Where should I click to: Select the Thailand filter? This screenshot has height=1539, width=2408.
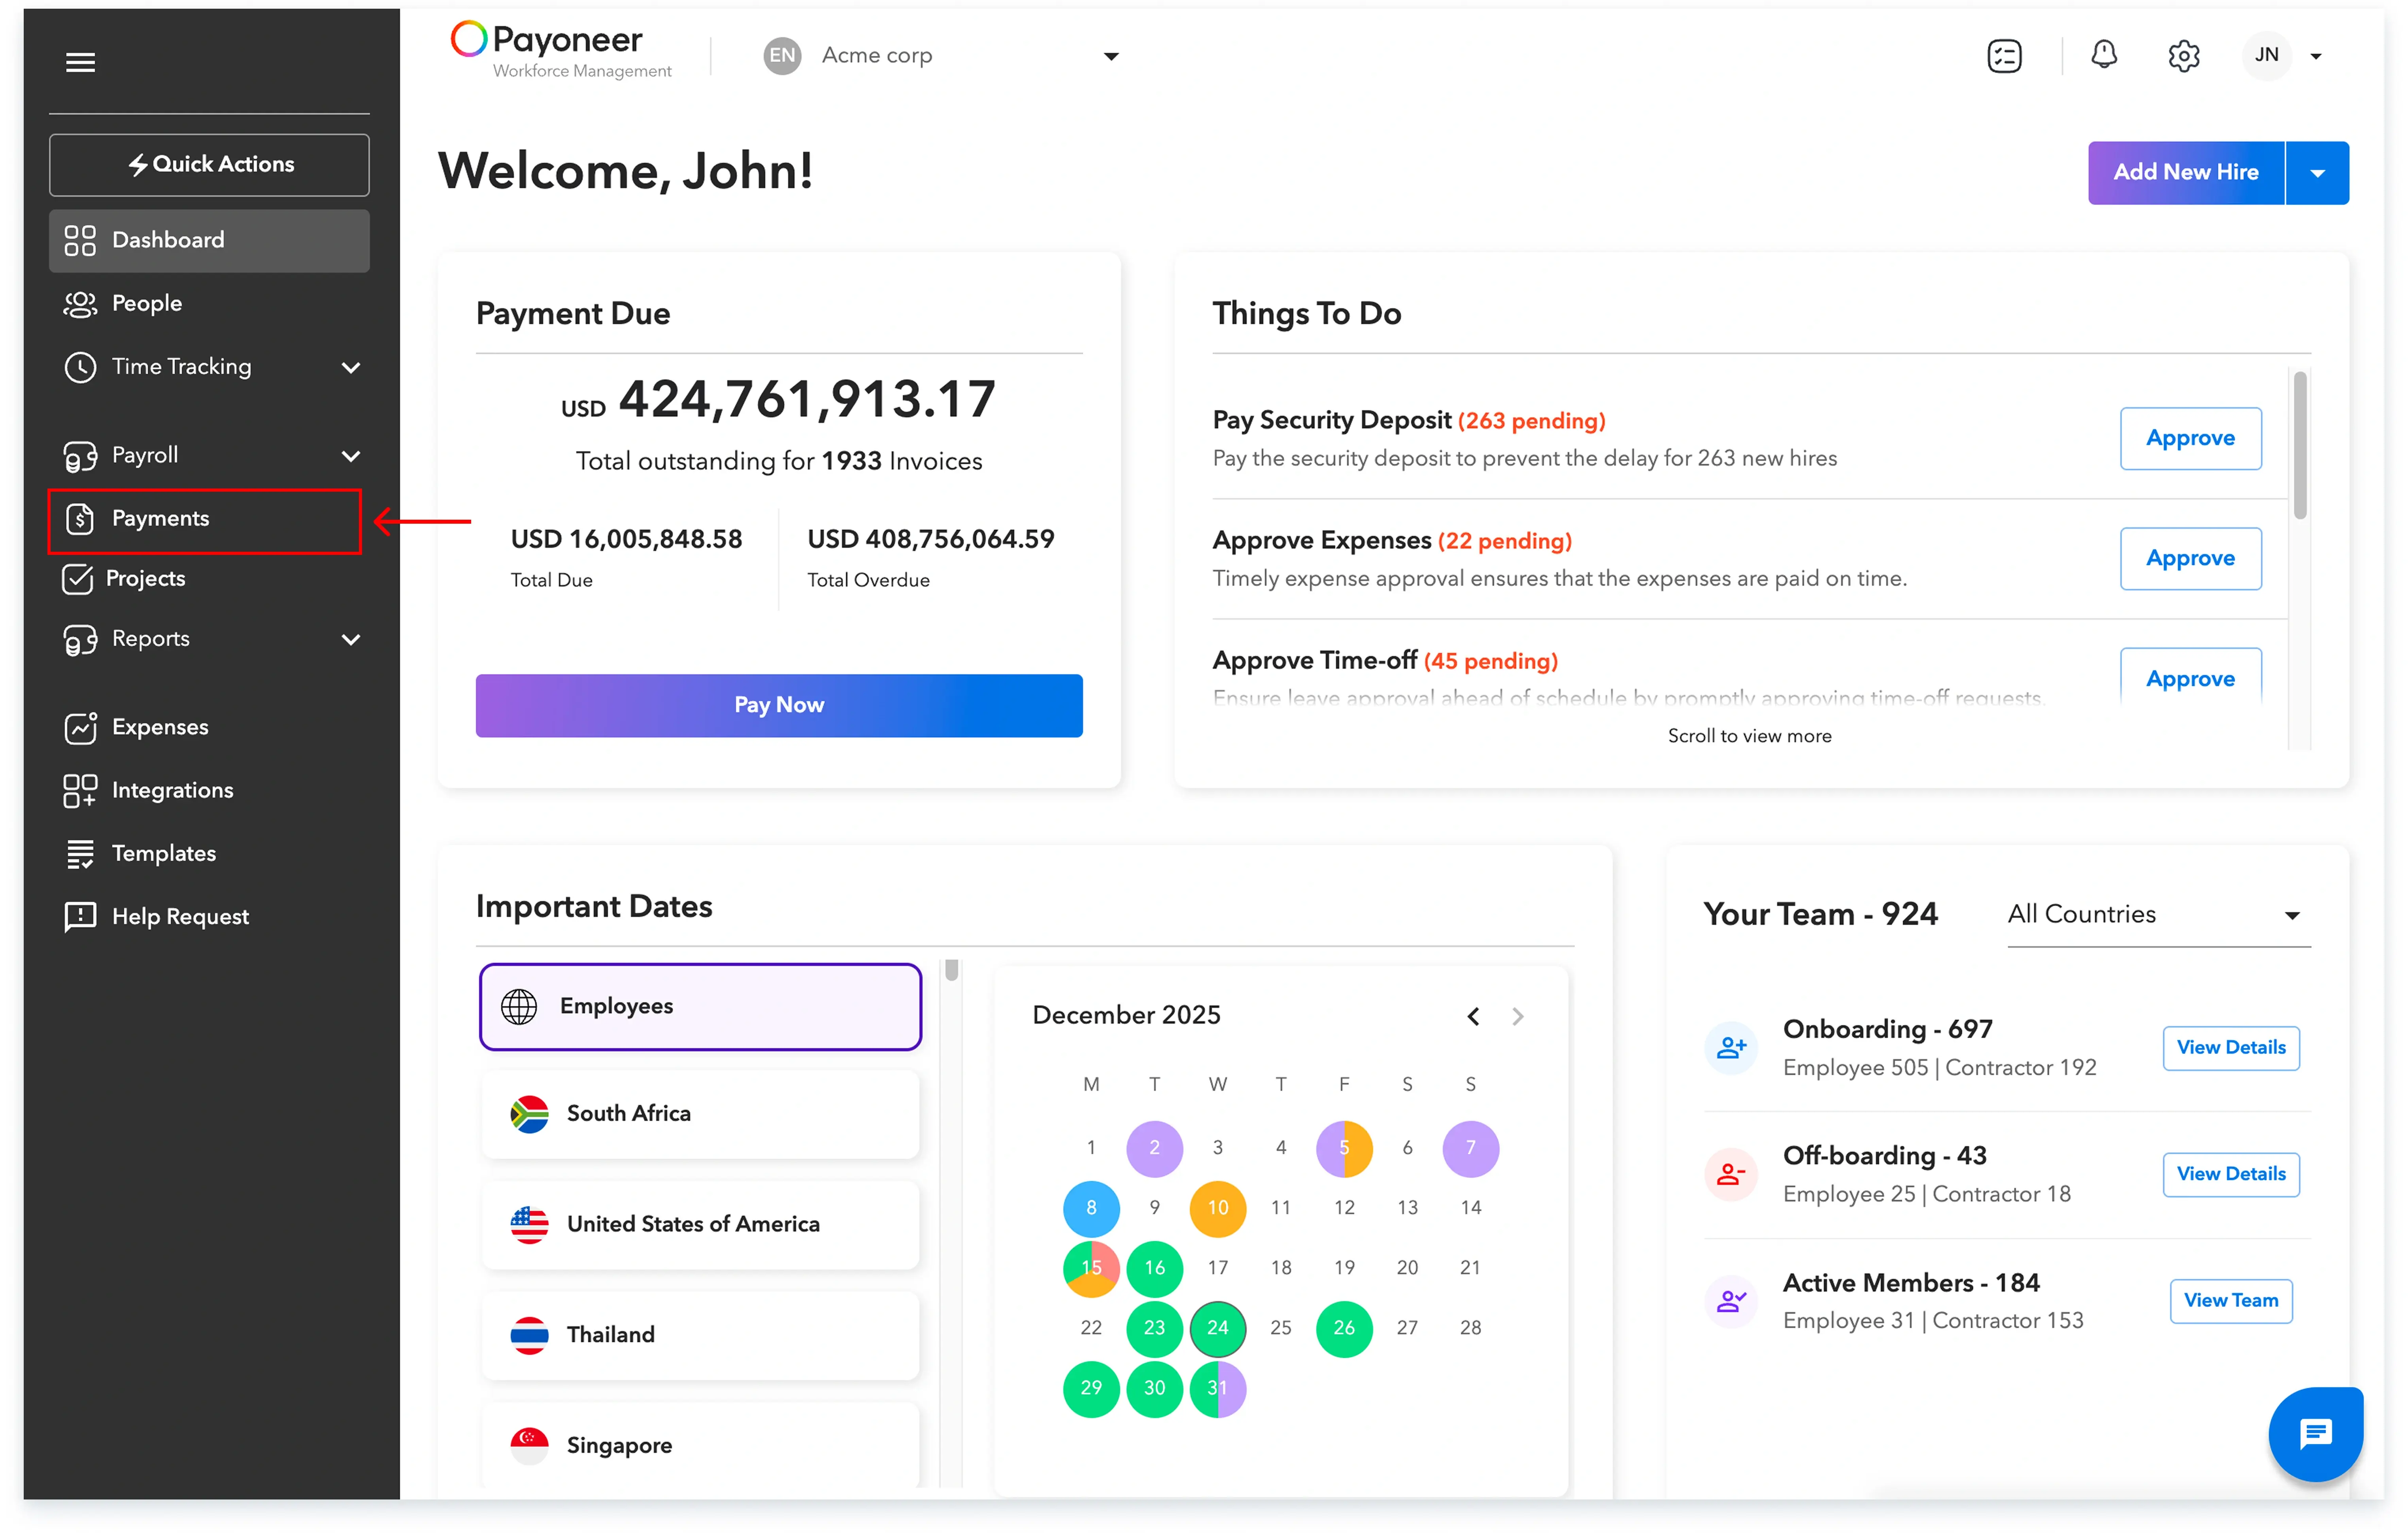[x=699, y=1334]
